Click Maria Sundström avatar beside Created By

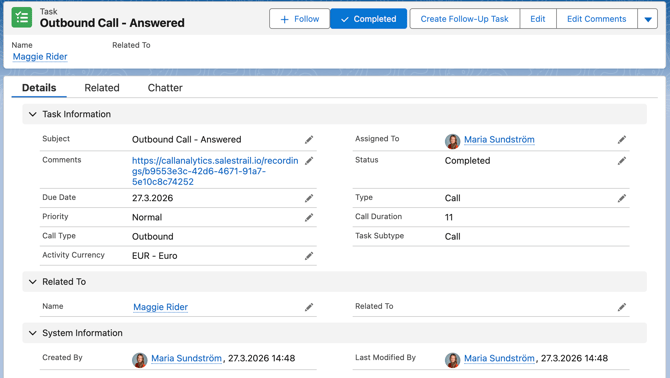pyautogui.click(x=140, y=360)
